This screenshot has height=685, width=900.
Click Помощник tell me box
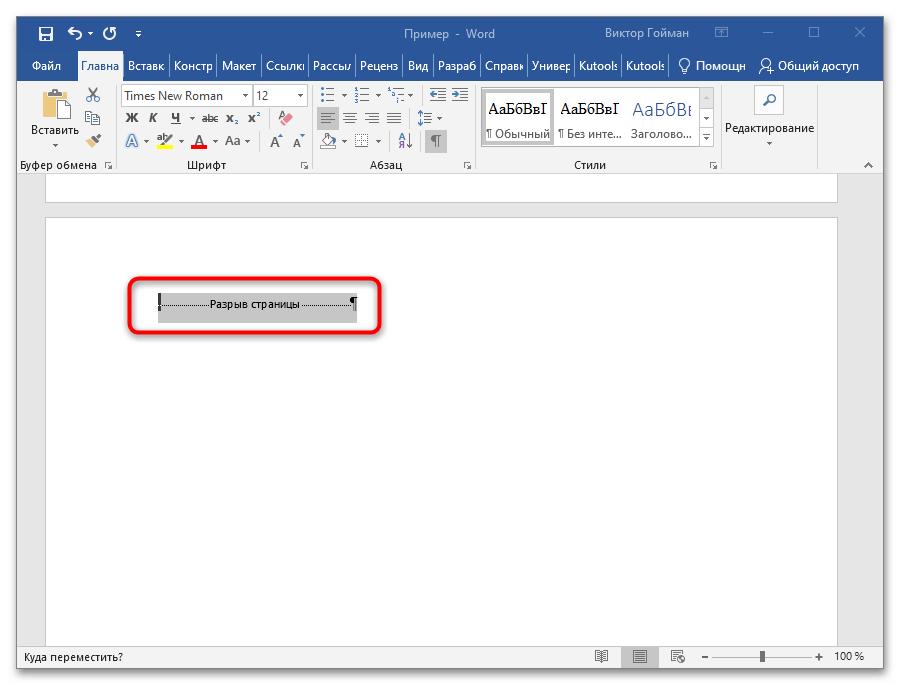coord(712,66)
